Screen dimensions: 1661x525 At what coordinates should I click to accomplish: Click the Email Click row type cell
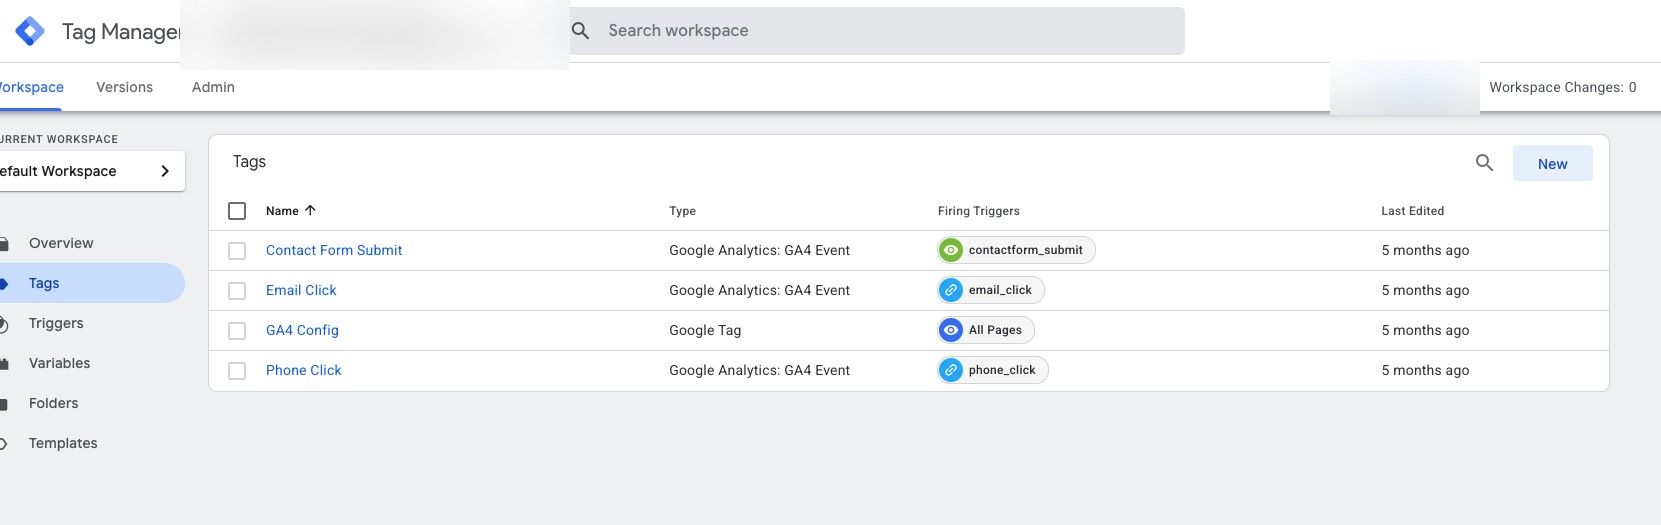pos(759,290)
